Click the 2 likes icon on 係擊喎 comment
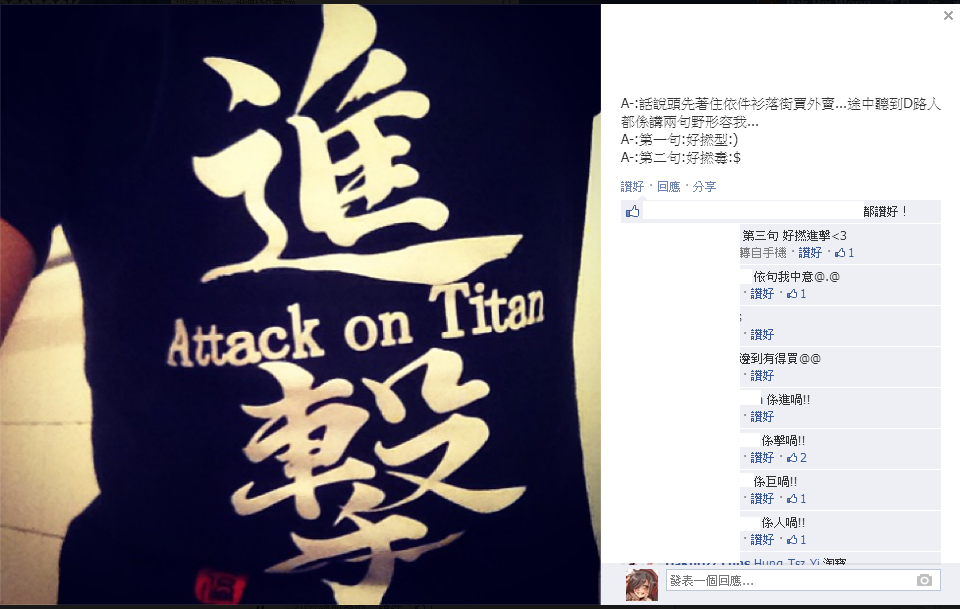This screenshot has width=960, height=609. 797,458
